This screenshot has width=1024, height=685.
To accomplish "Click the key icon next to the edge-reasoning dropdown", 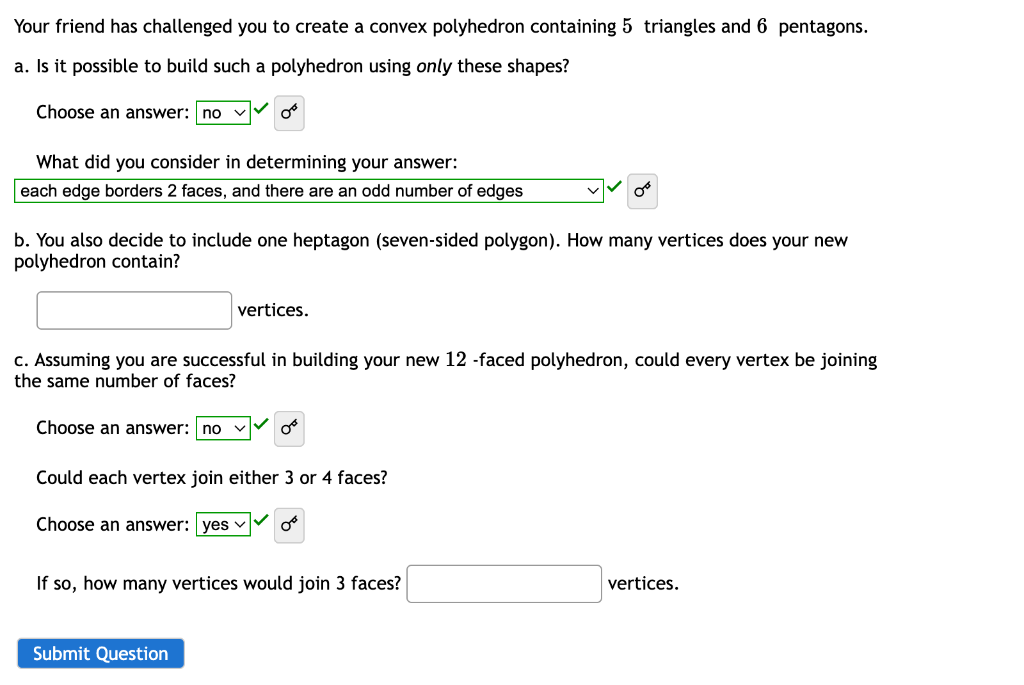I will [641, 190].
